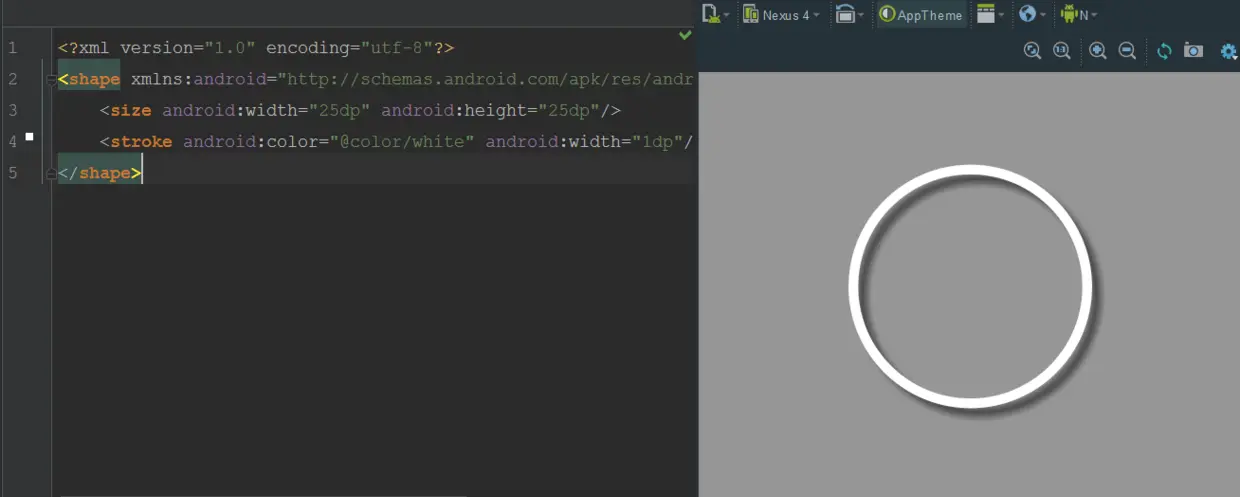Open the Nexus 4 device selector
1240x497 pixels.
(781, 14)
